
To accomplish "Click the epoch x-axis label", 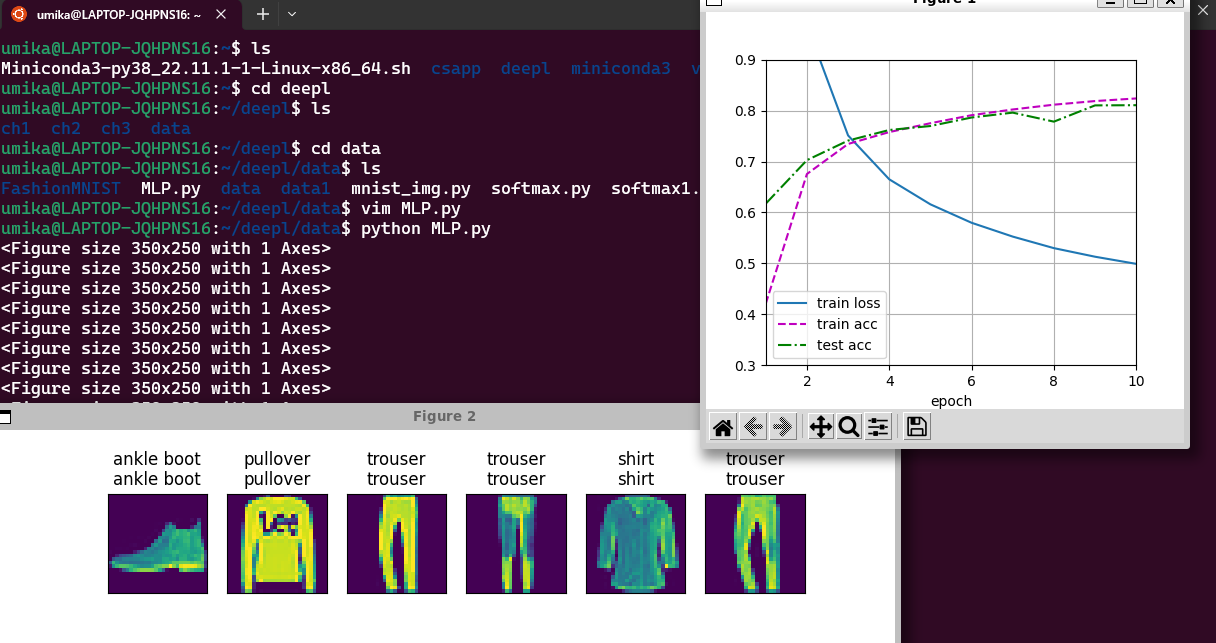I will [950, 401].
